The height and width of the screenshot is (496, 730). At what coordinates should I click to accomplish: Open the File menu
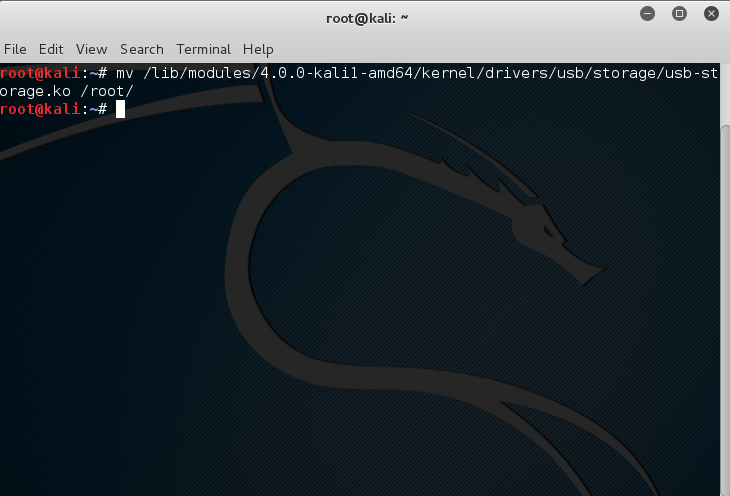click(15, 49)
